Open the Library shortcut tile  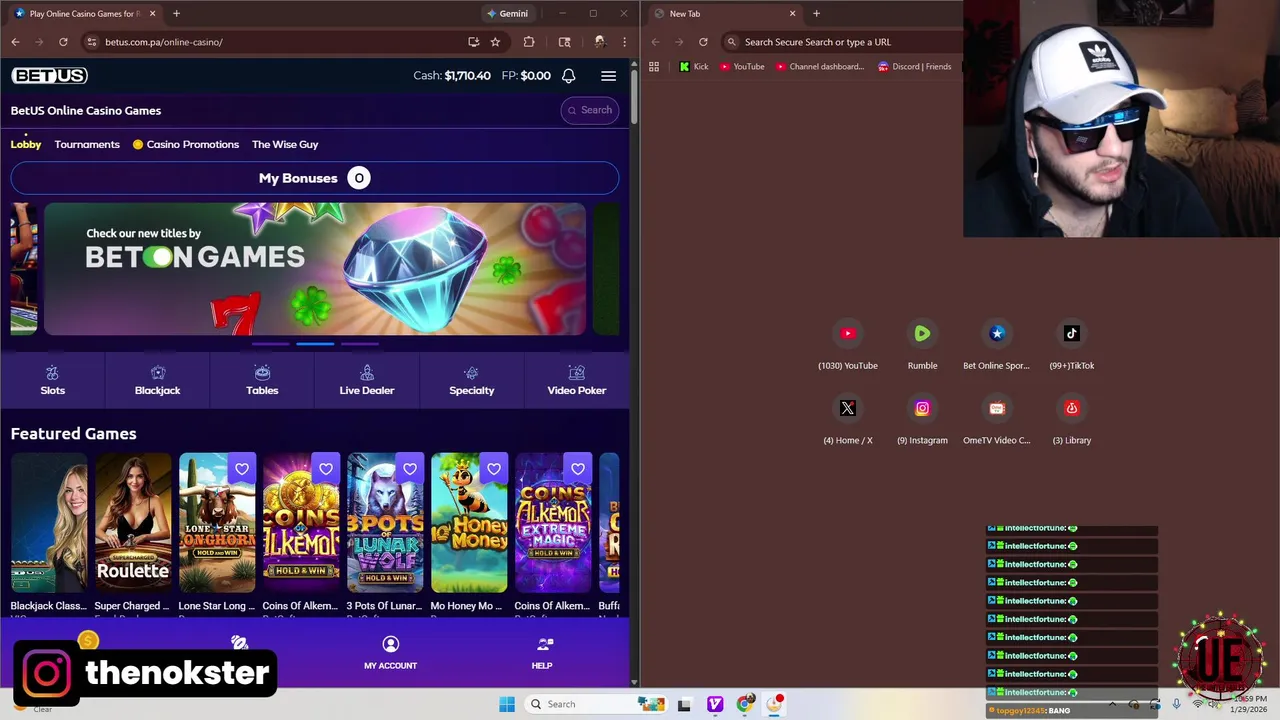(x=1071, y=420)
